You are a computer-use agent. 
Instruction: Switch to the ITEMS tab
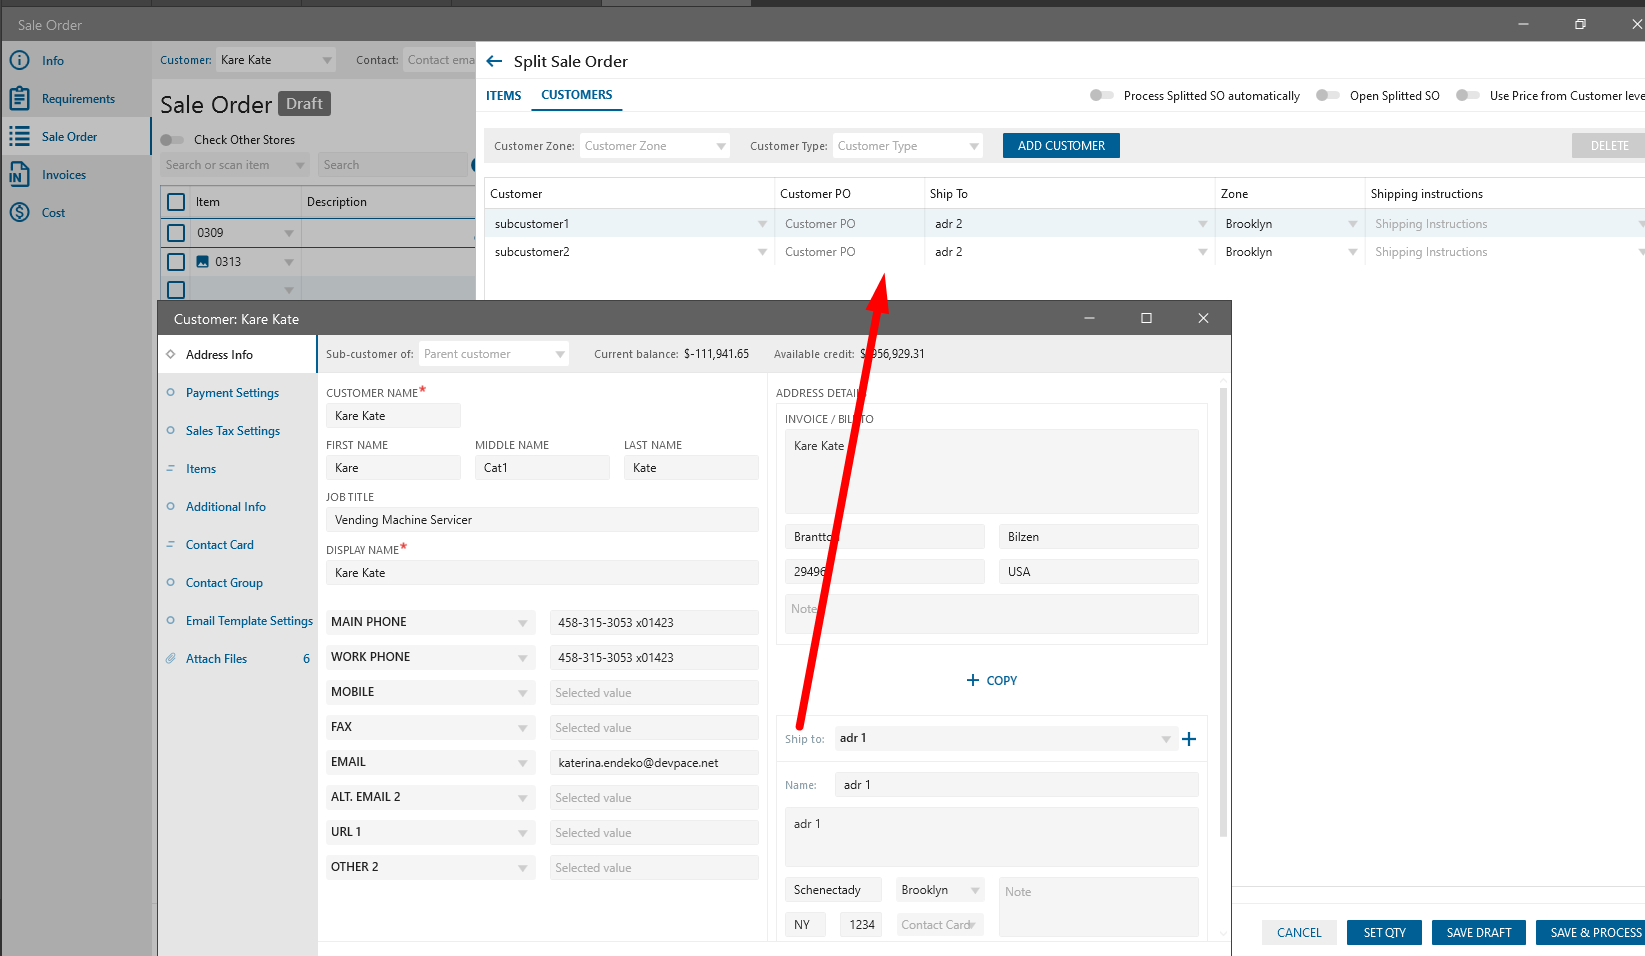pyautogui.click(x=503, y=96)
